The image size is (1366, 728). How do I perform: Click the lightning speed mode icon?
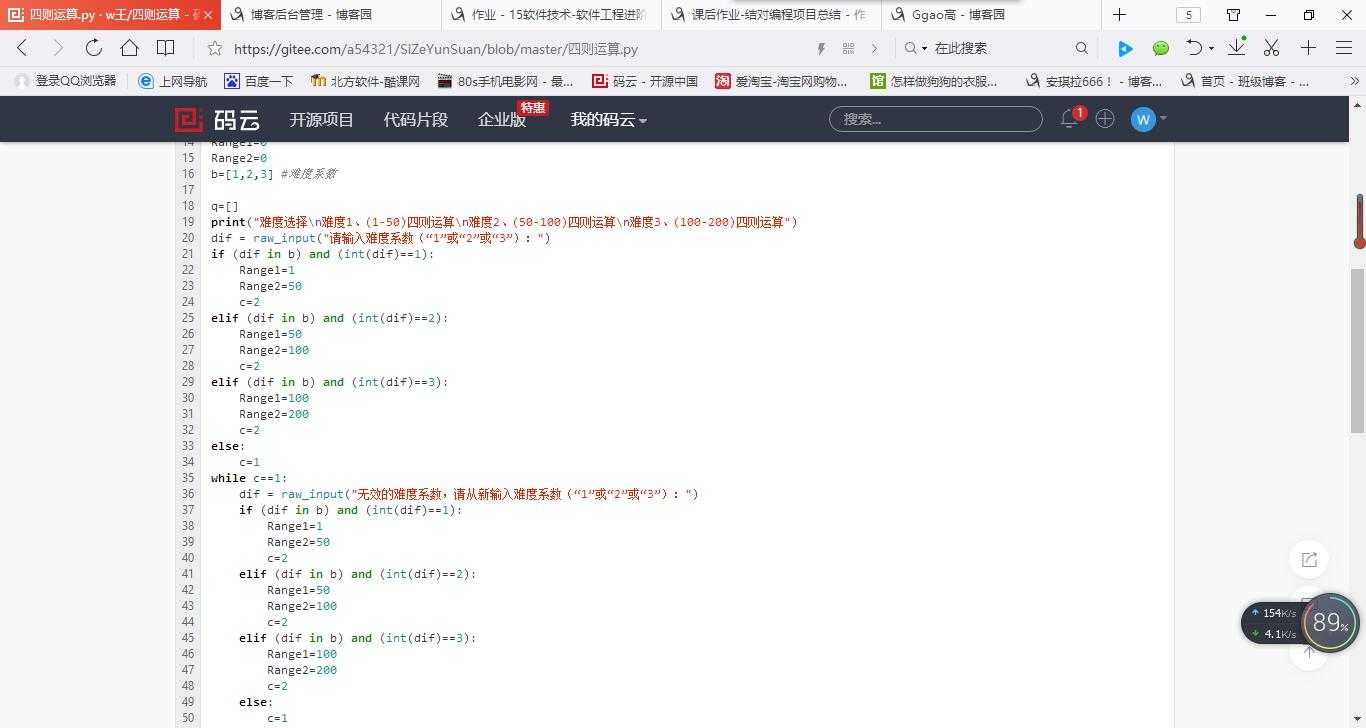coord(821,48)
